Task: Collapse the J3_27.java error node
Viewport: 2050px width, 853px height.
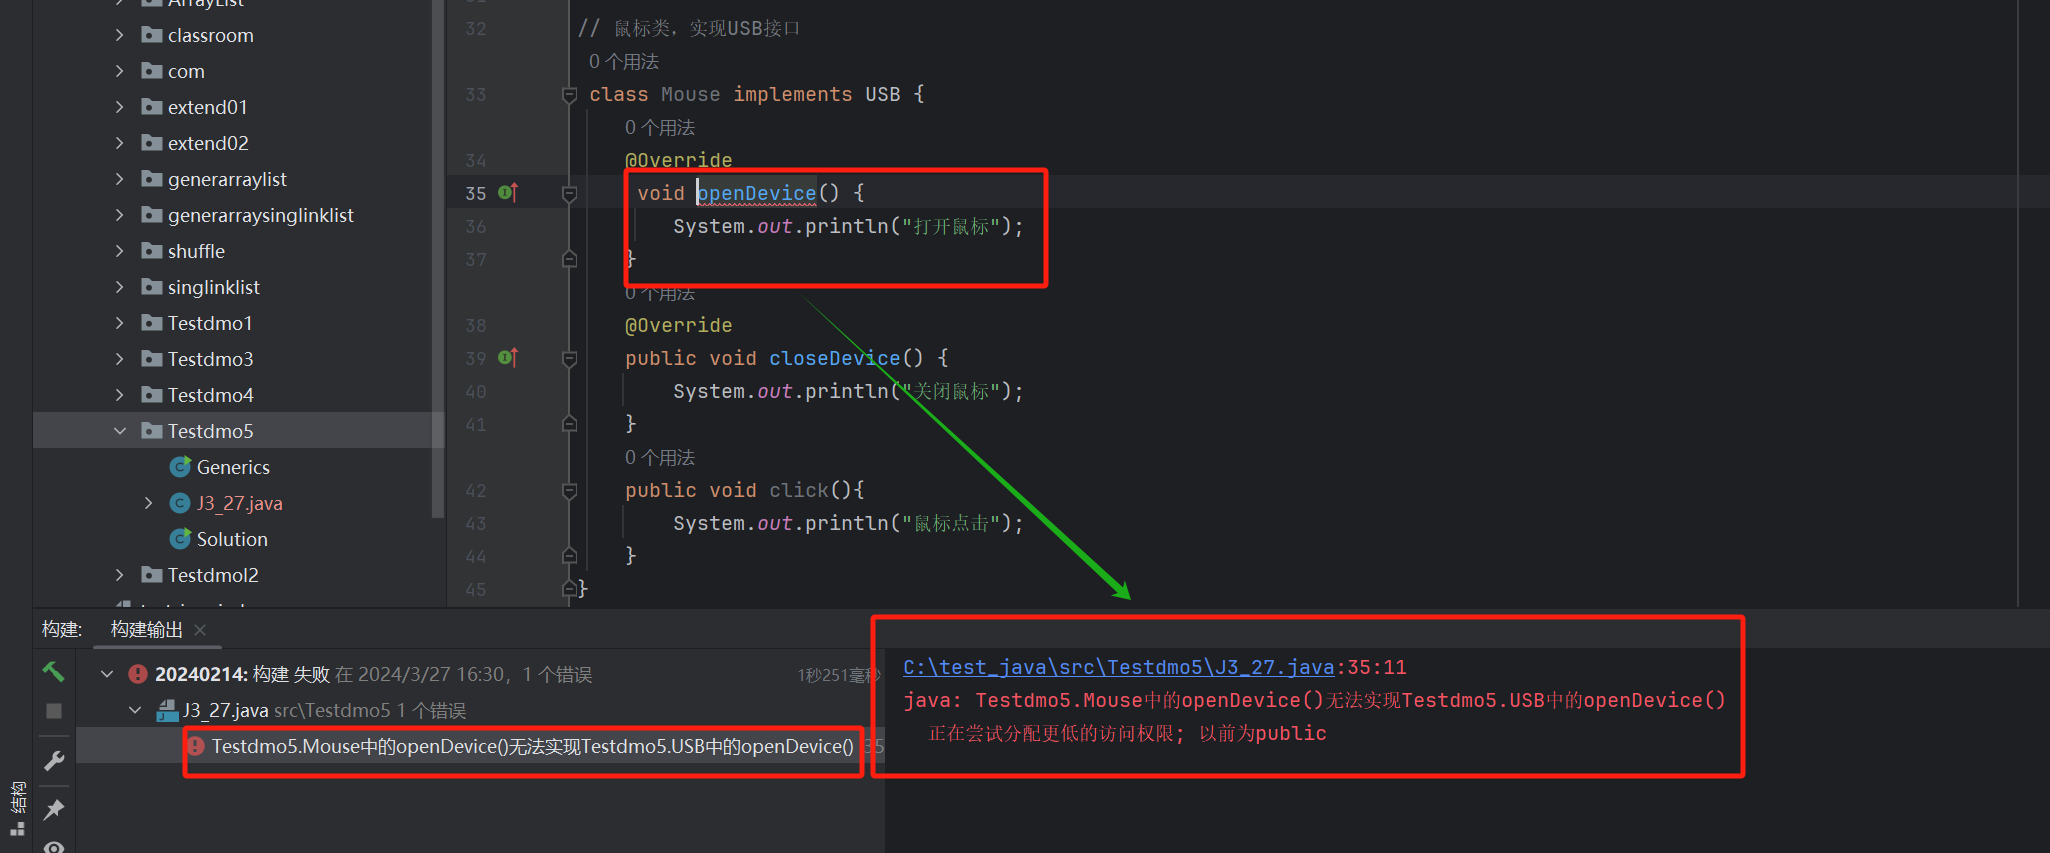Action: (135, 710)
